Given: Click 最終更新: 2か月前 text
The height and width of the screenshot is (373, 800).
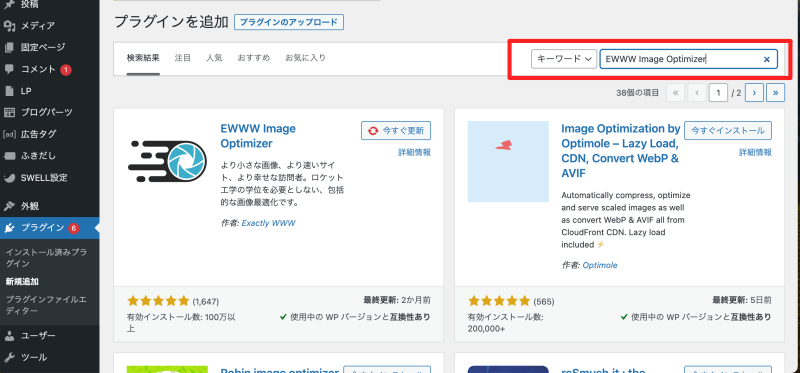Looking at the screenshot, I should (x=396, y=300).
